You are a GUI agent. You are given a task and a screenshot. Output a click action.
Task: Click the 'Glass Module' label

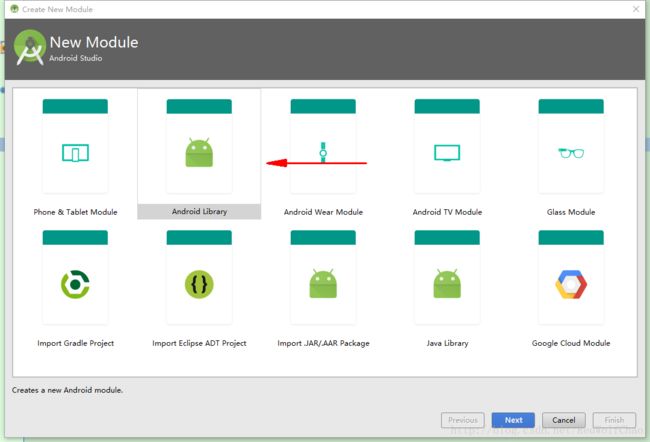[571, 212]
